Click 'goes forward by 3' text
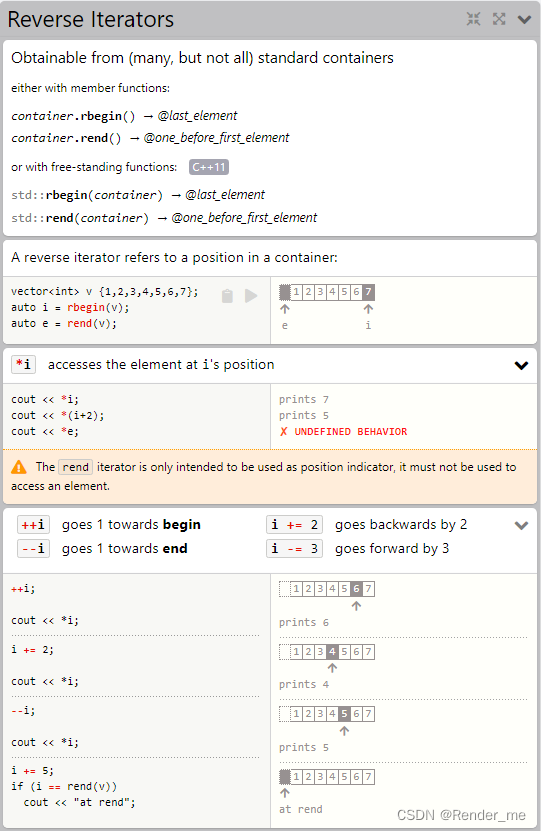541x831 pixels. point(392,549)
